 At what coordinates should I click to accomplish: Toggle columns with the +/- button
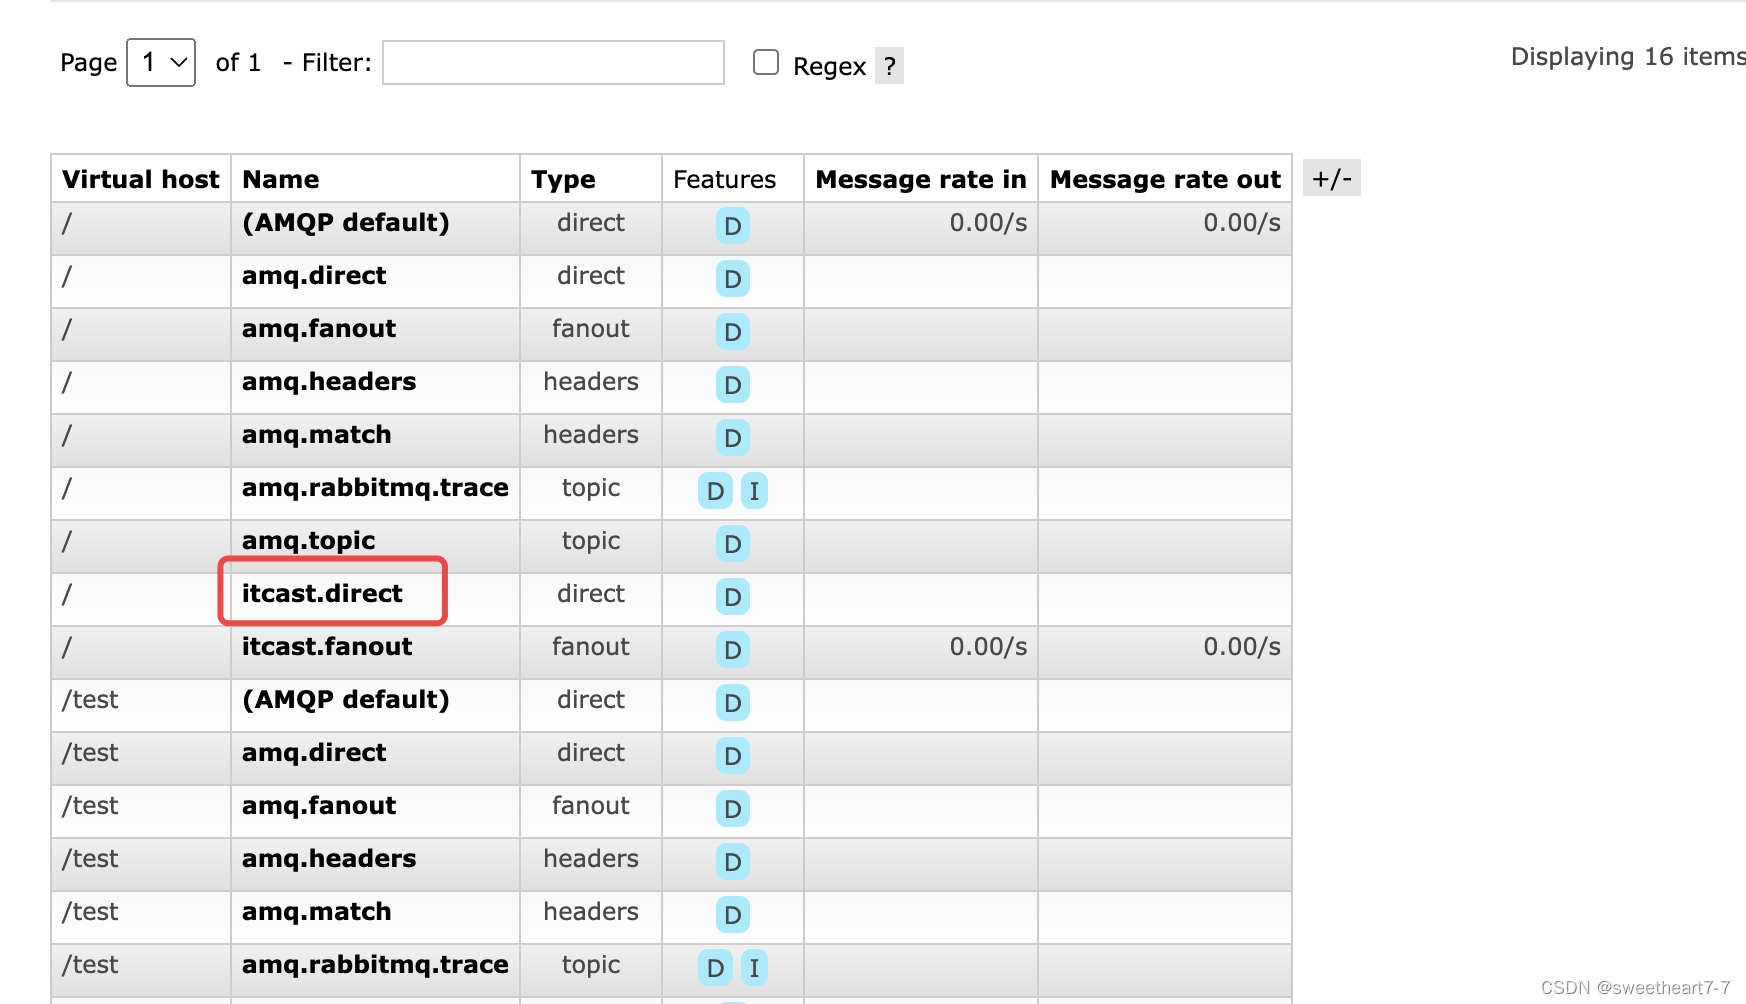(1332, 178)
